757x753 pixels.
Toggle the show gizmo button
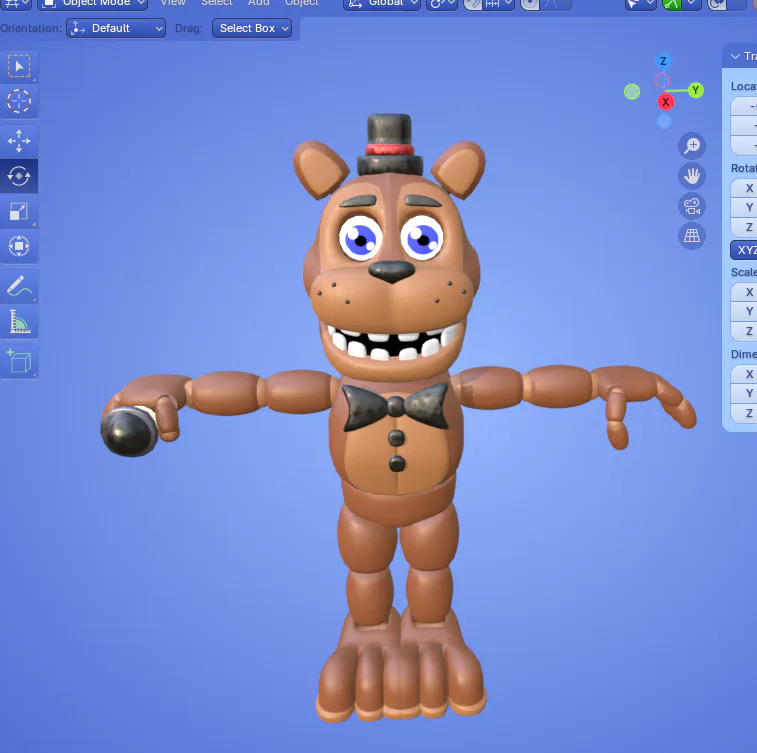[672, 4]
